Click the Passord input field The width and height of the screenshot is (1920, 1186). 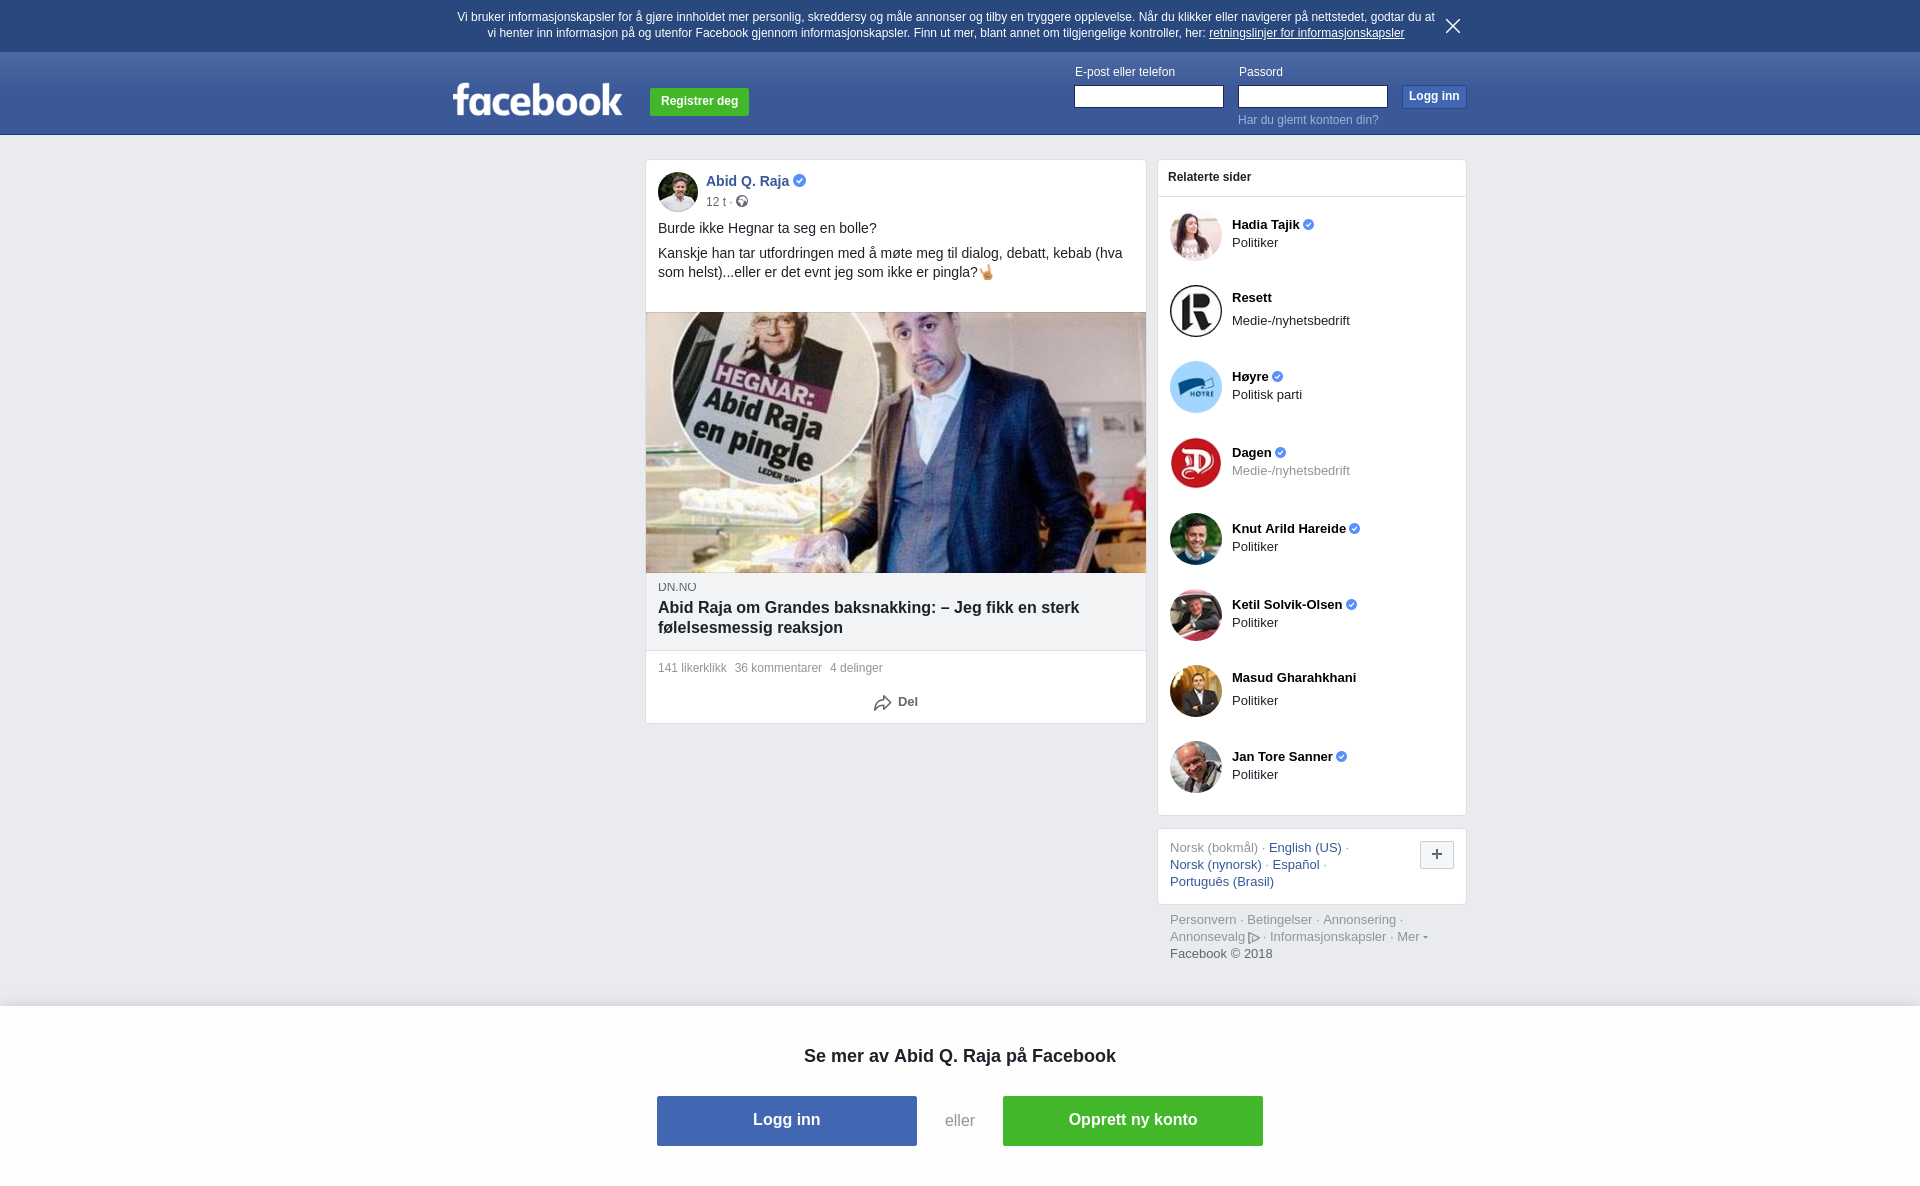point(1313,96)
